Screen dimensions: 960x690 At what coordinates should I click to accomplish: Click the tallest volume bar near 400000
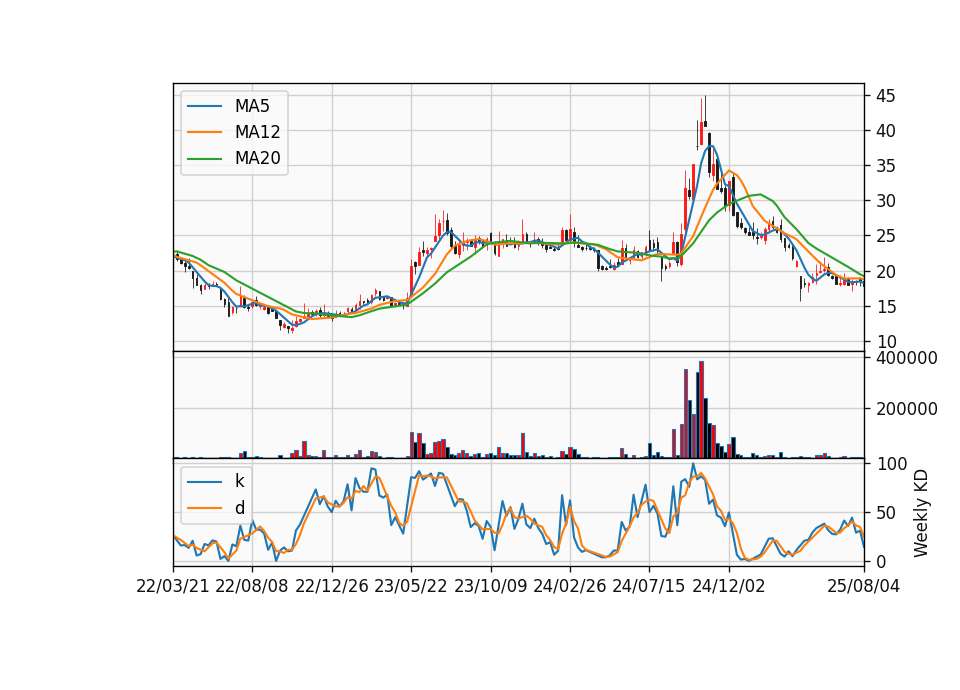(701, 410)
